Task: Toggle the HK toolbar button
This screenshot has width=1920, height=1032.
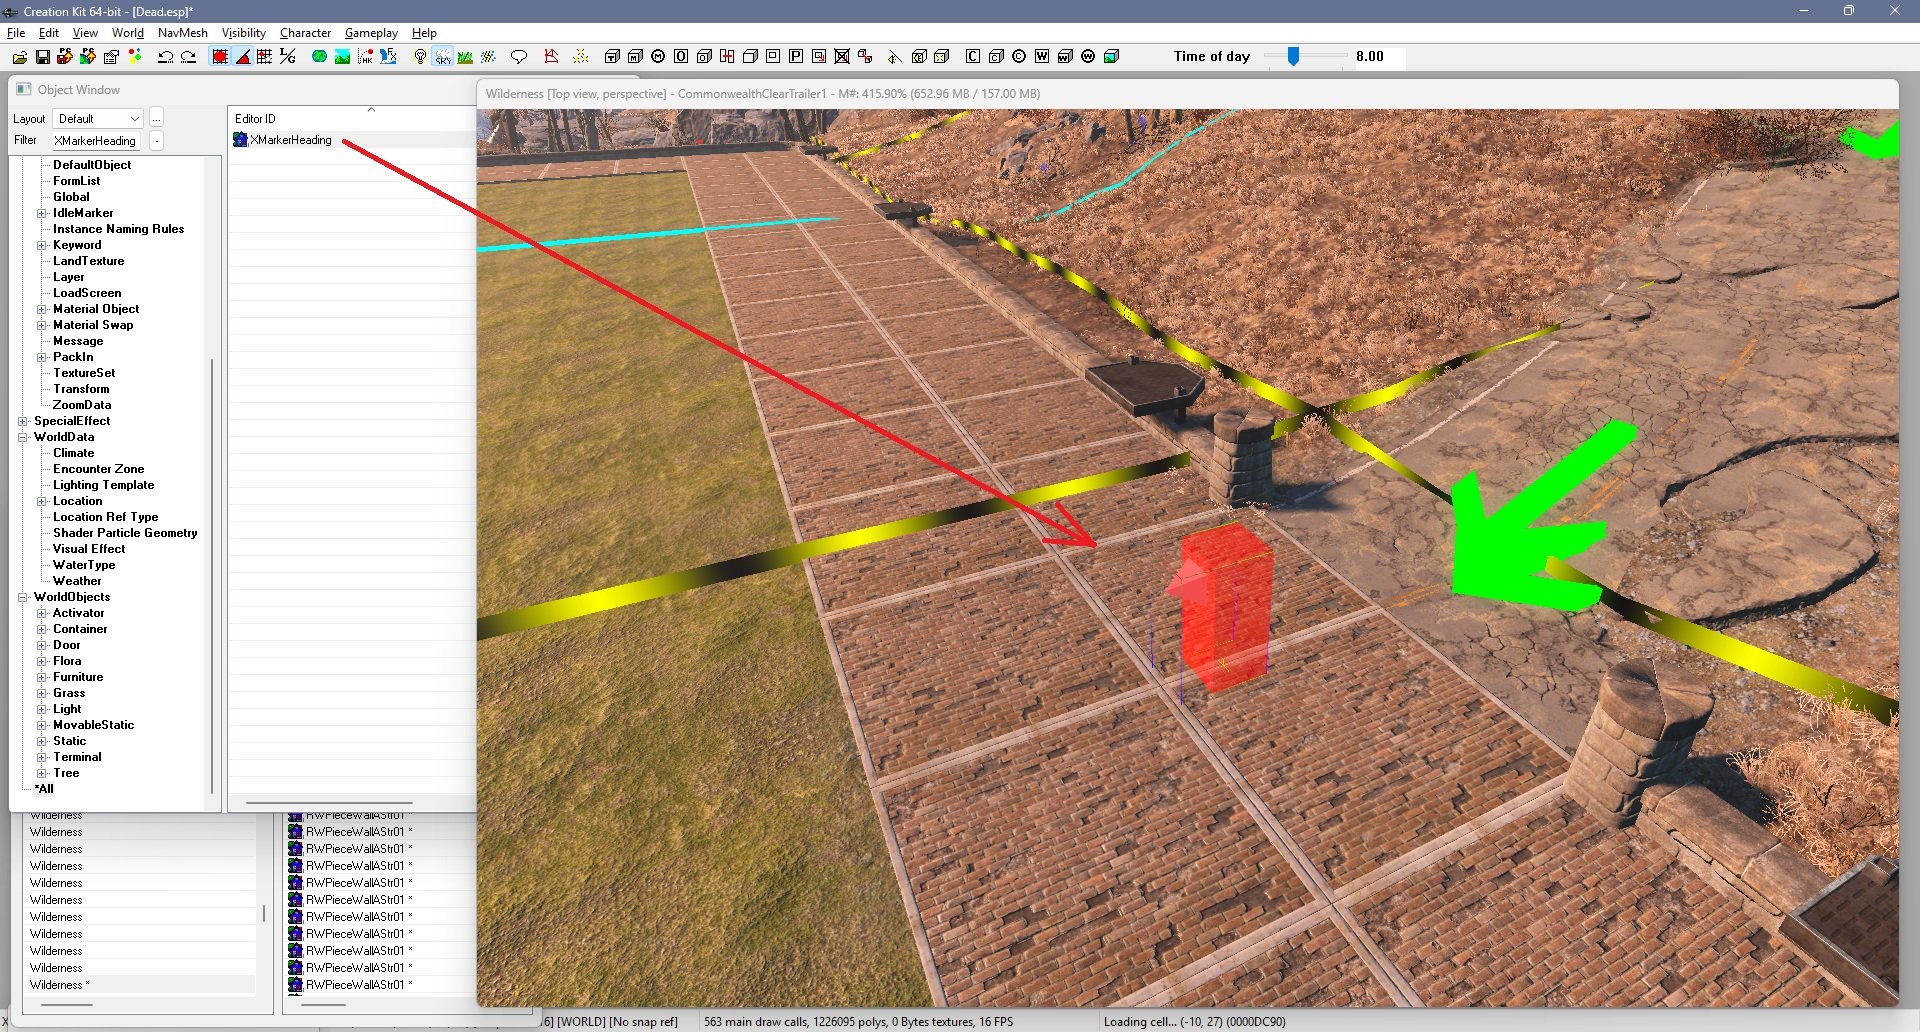Action: 366,57
